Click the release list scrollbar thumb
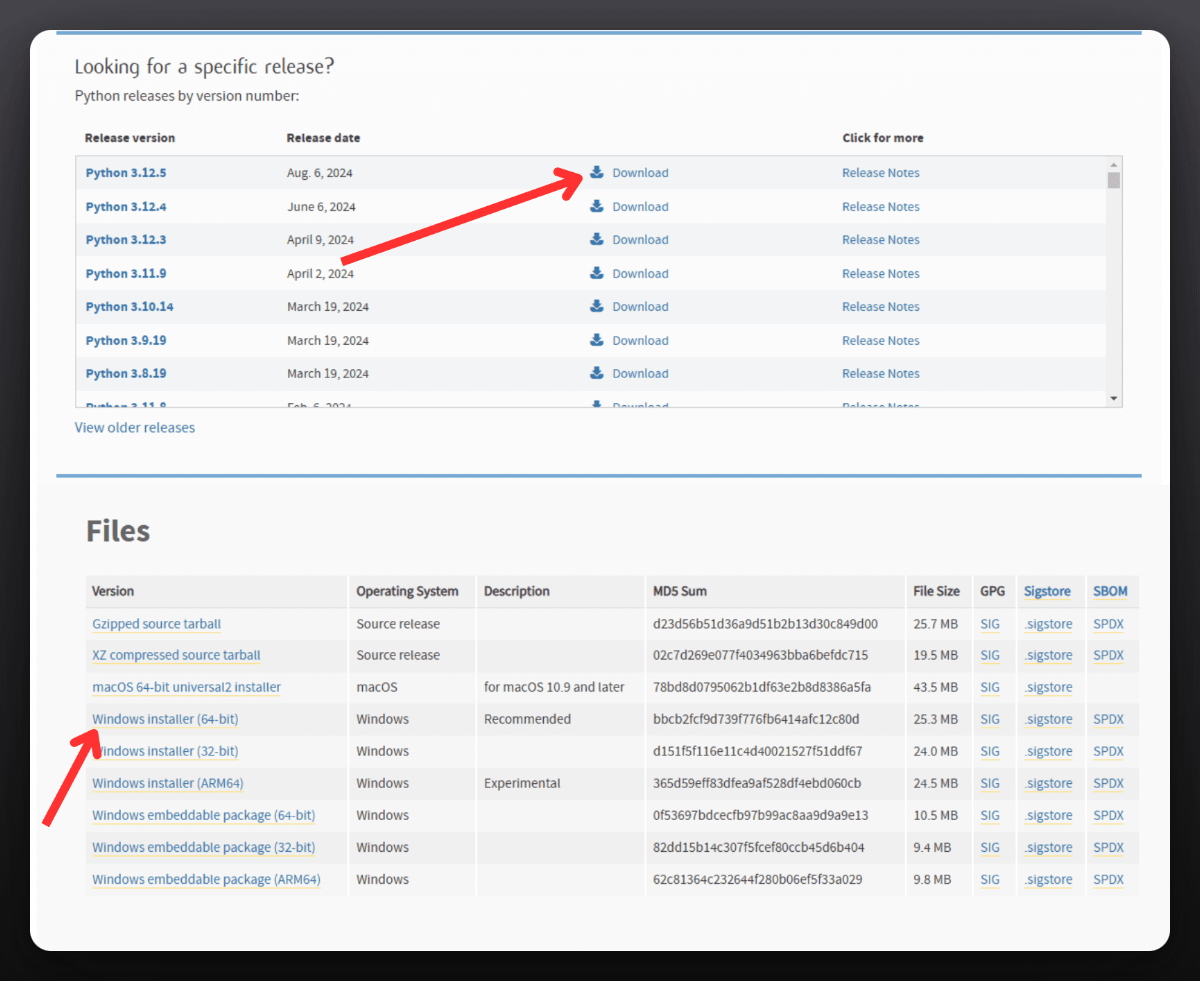1200x981 pixels. coord(1114,180)
